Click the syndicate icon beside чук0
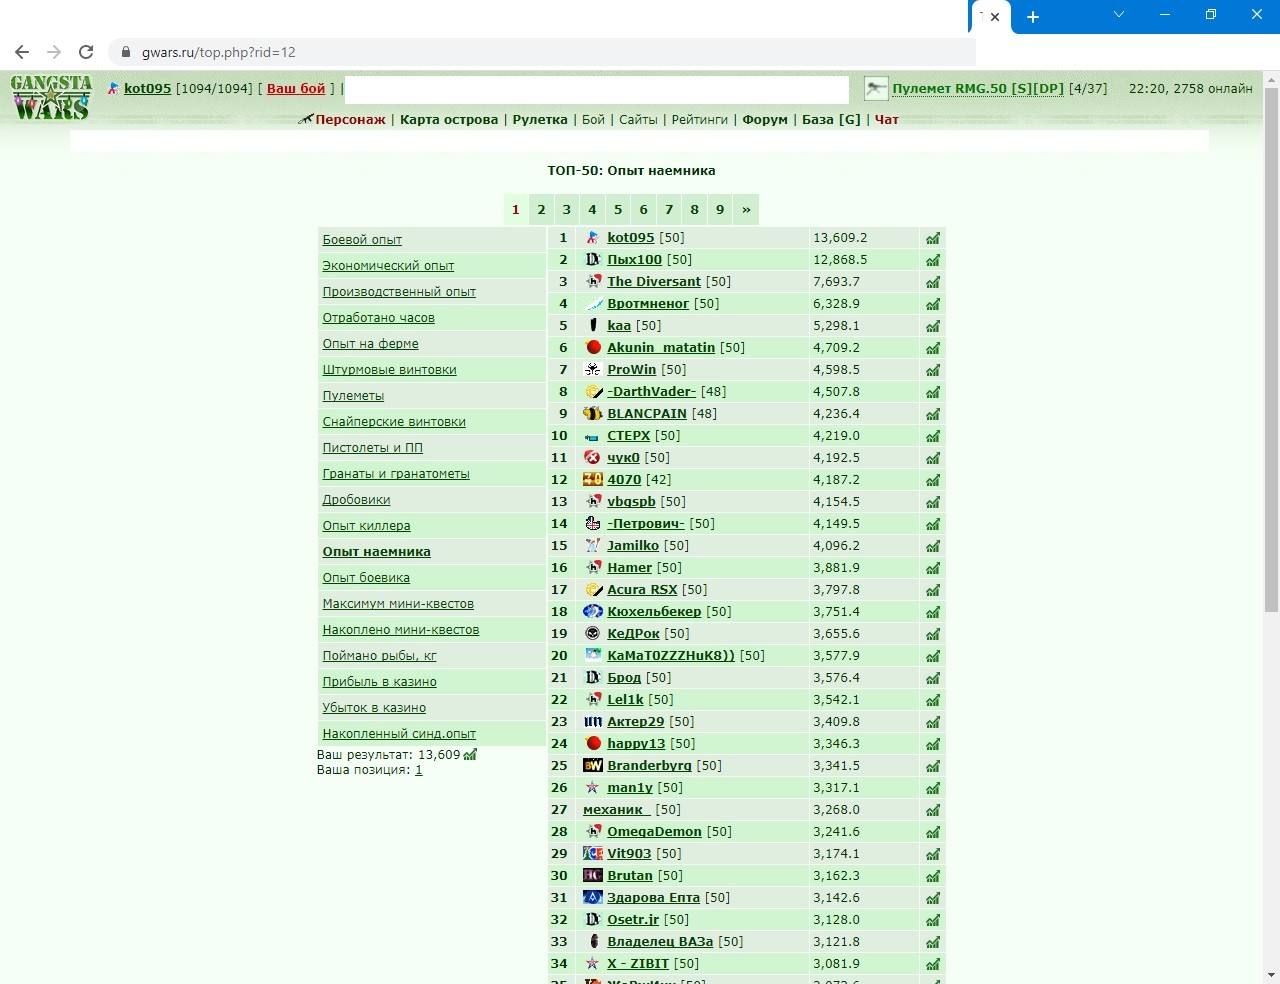The height and width of the screenshot is (984, 1280). click(x=593, y=458)
